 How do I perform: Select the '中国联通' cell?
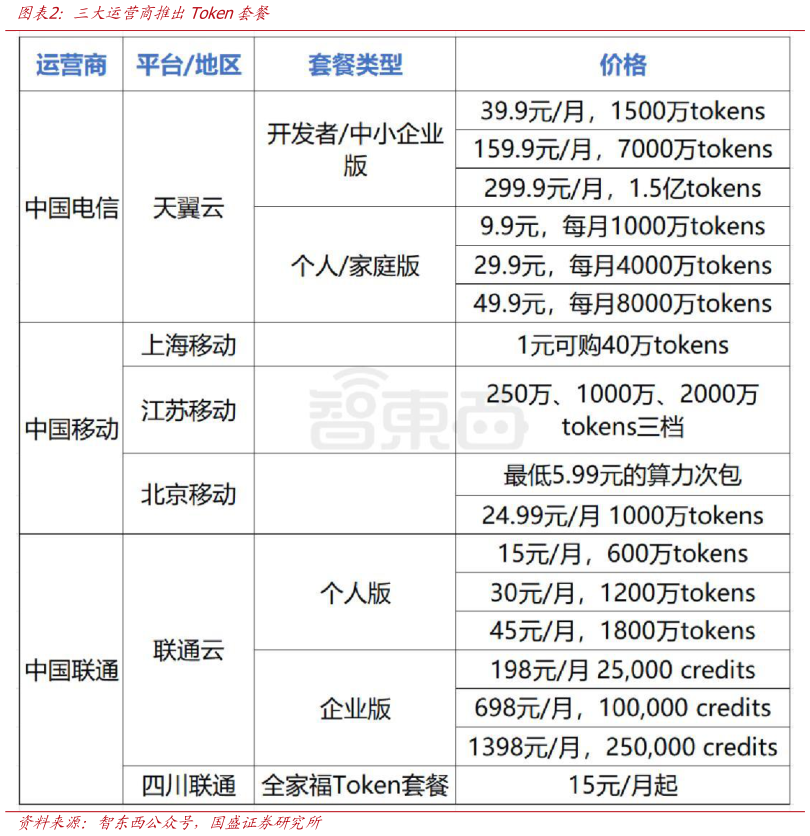(x=71, y=670)
